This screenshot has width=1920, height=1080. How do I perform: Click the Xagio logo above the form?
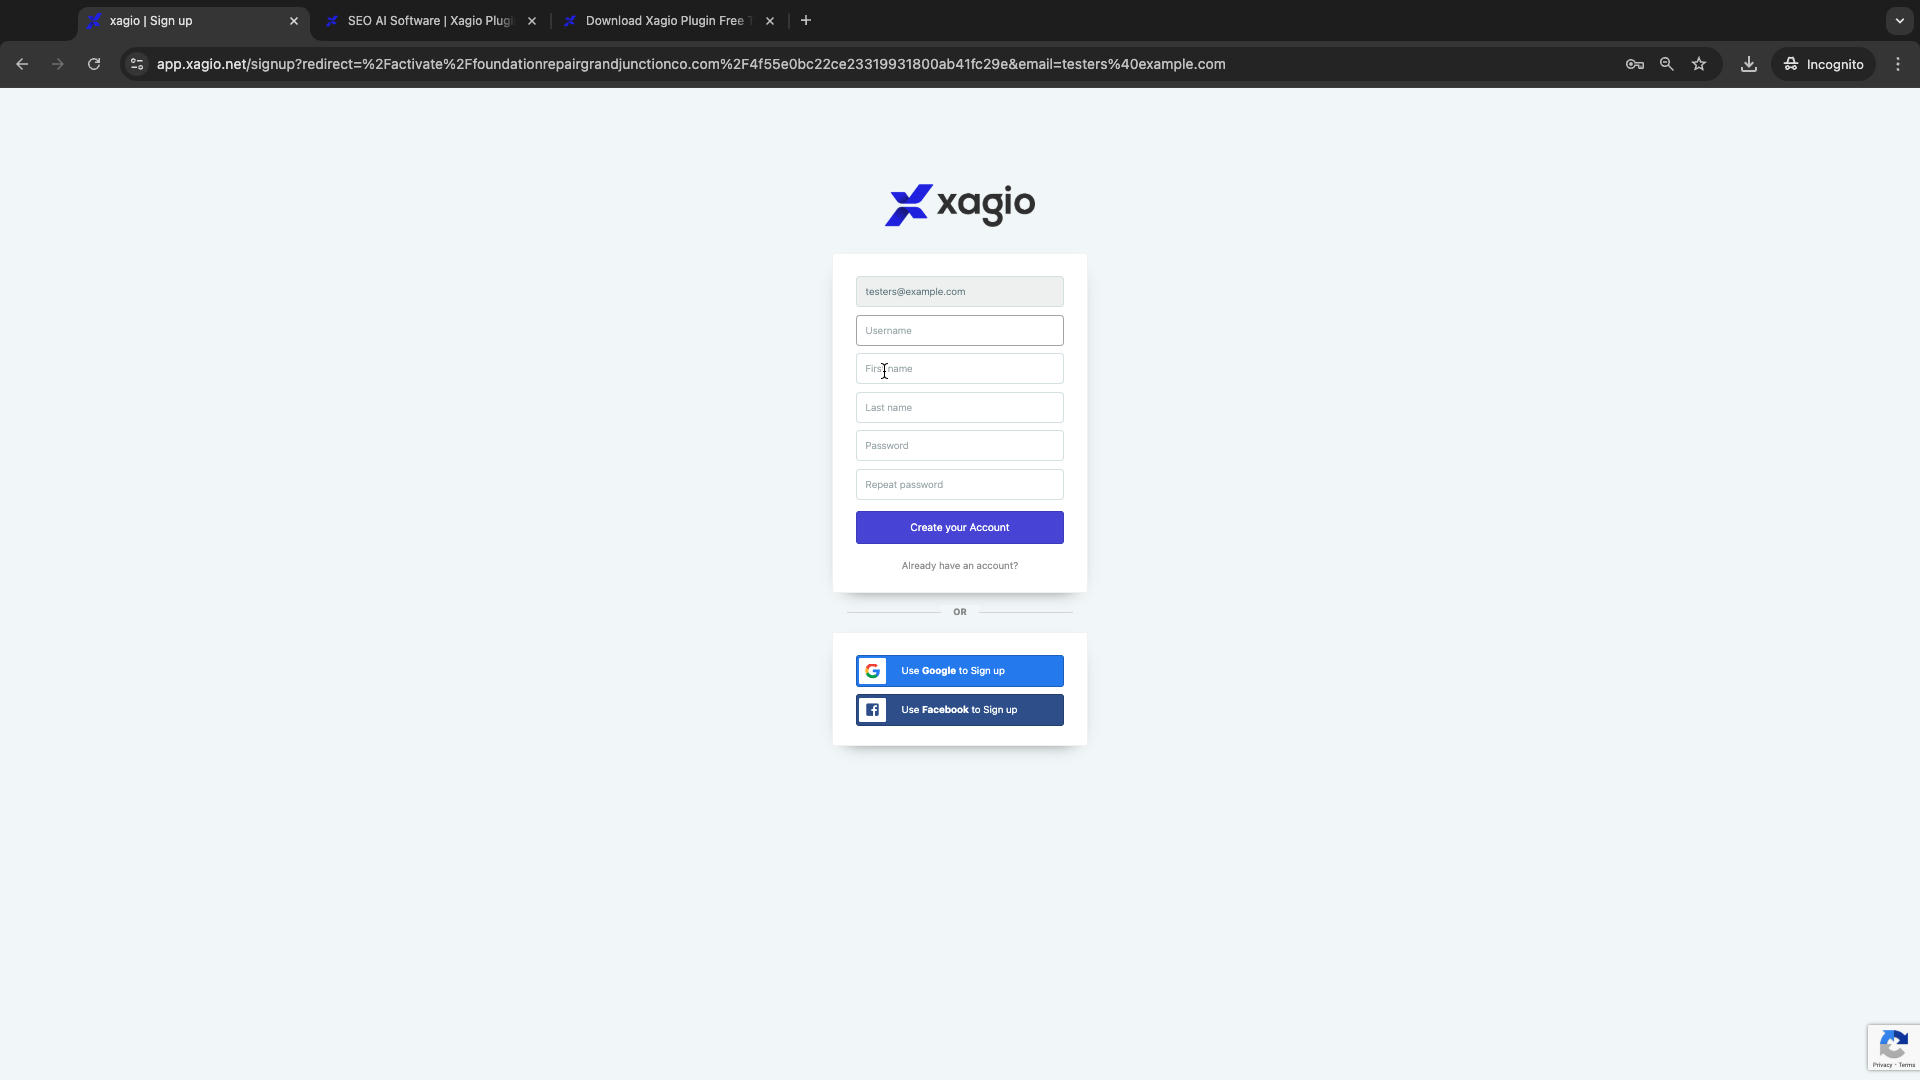pyautogui.click(x=960, y=205)
